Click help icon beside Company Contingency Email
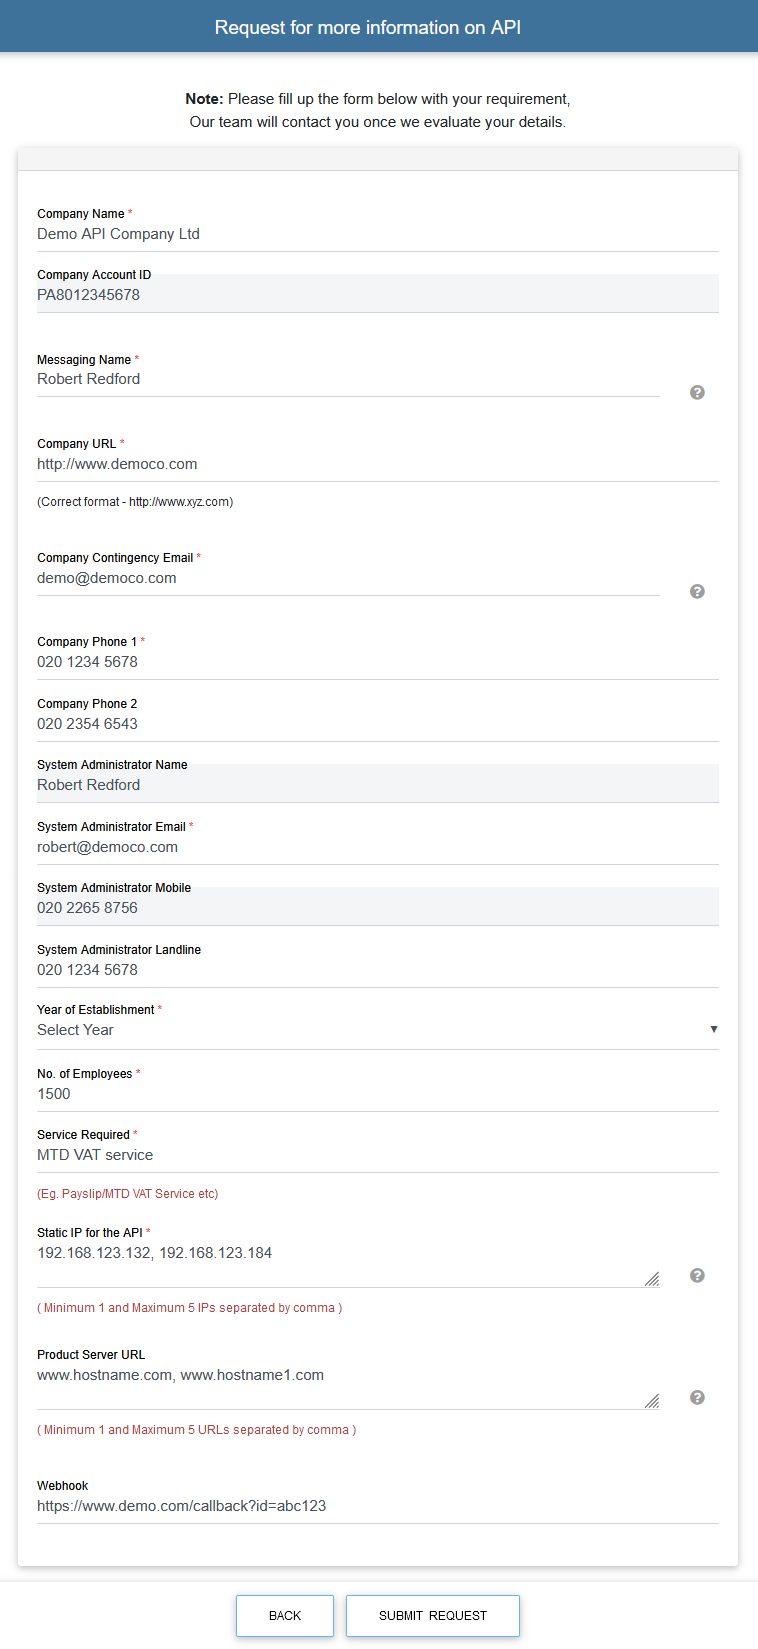The height and width of the screenshot is (1649, 758). coord(697,592)
